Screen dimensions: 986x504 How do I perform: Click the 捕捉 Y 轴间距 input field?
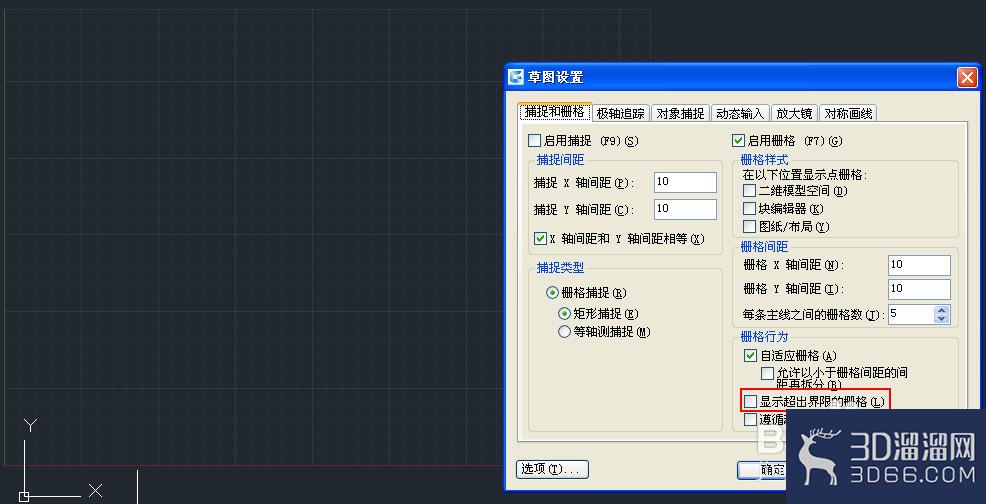click(685, 210)
